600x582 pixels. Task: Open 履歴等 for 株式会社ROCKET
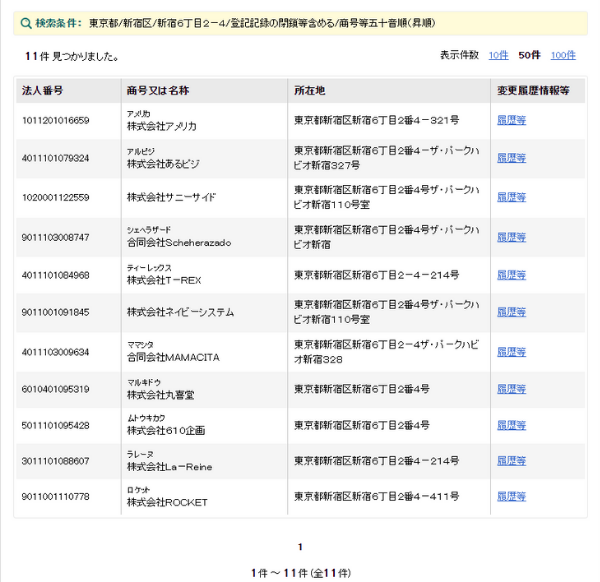[x=511, y=497]
